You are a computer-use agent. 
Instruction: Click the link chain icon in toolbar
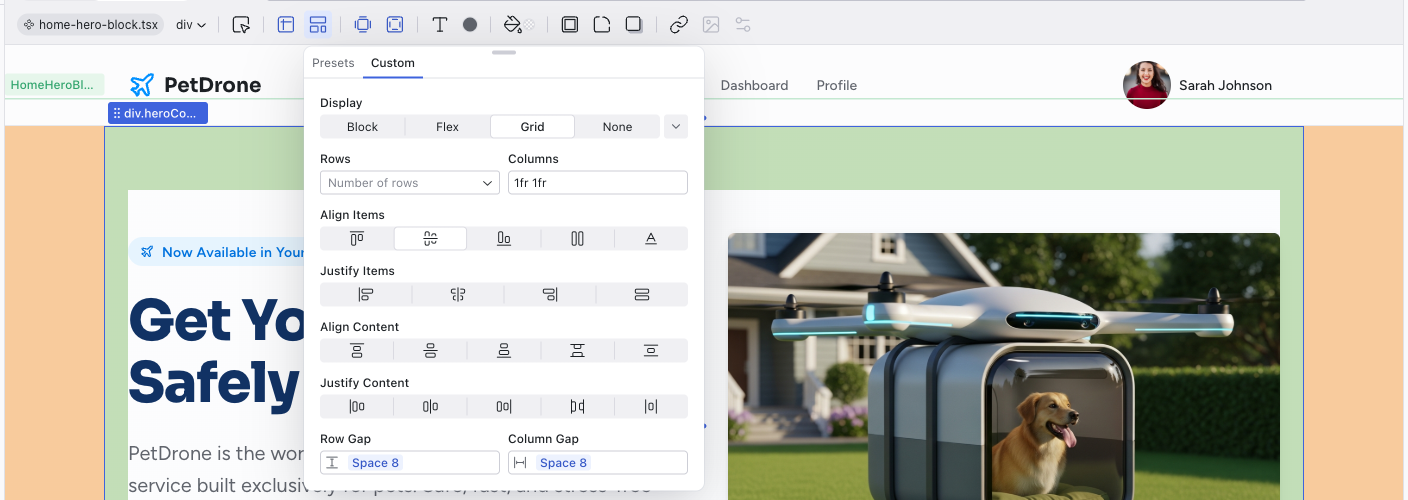[x=679, y=24]
